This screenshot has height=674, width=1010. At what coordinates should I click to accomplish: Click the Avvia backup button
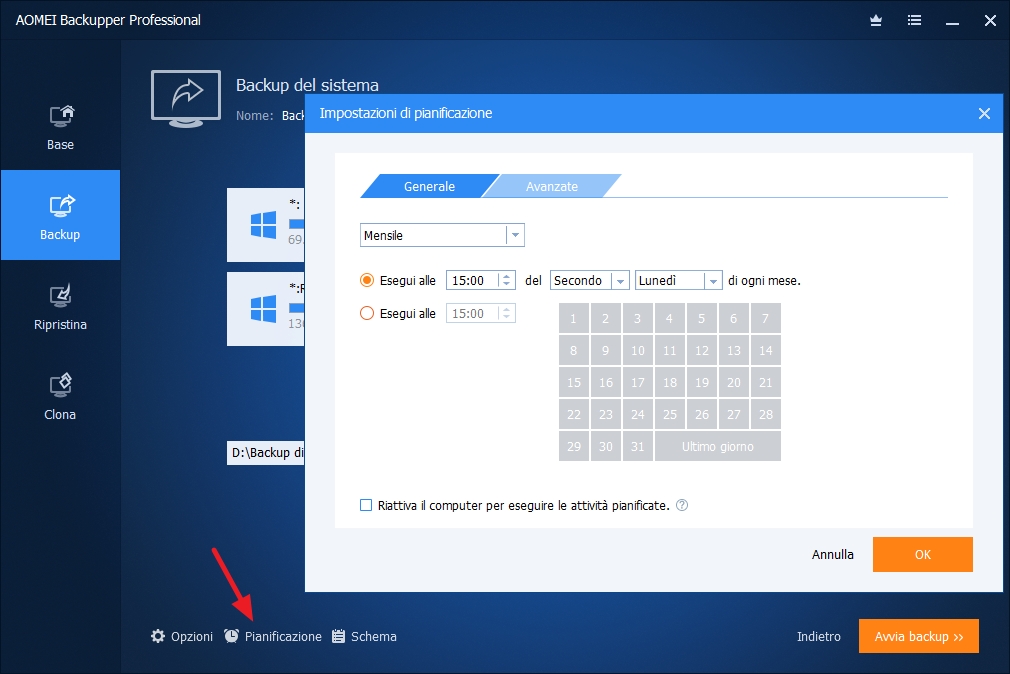click(x=919, y=636)
